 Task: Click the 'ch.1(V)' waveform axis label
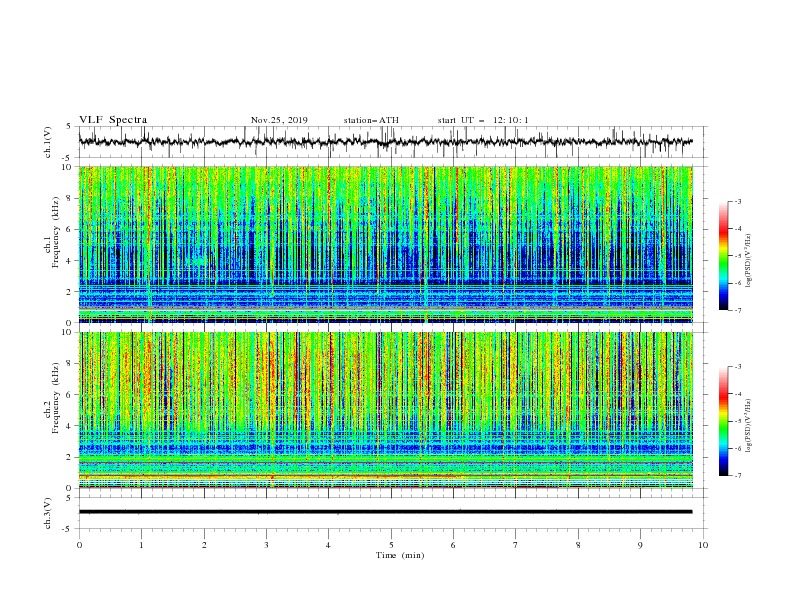(48, 142)
